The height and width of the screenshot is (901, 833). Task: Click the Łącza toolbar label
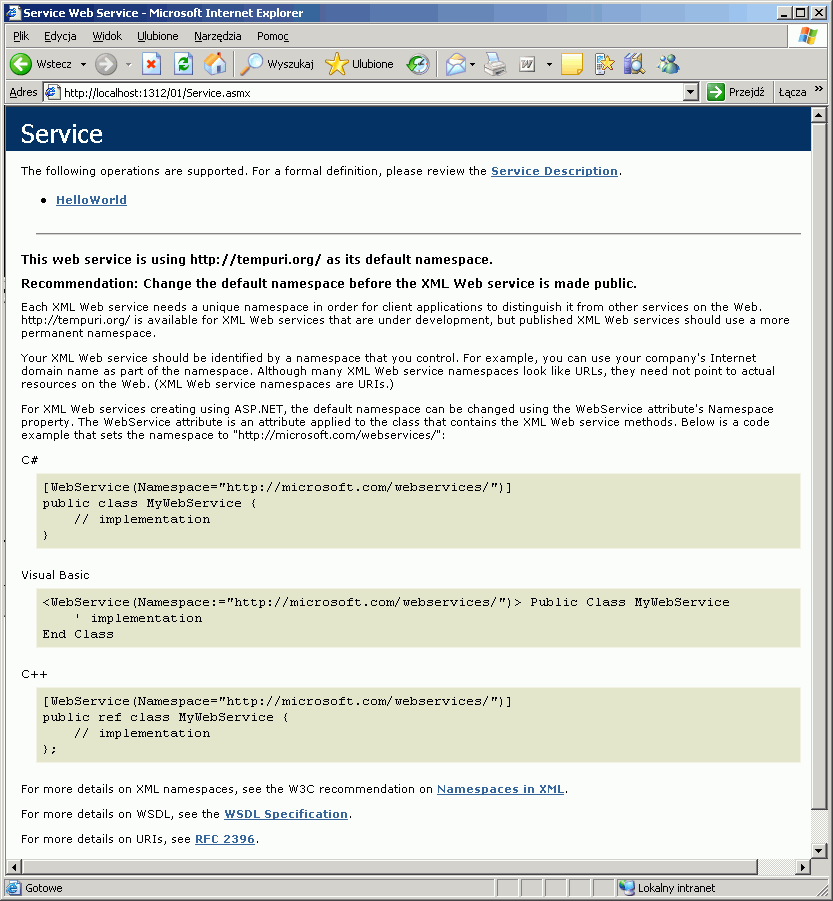point(792,92)
